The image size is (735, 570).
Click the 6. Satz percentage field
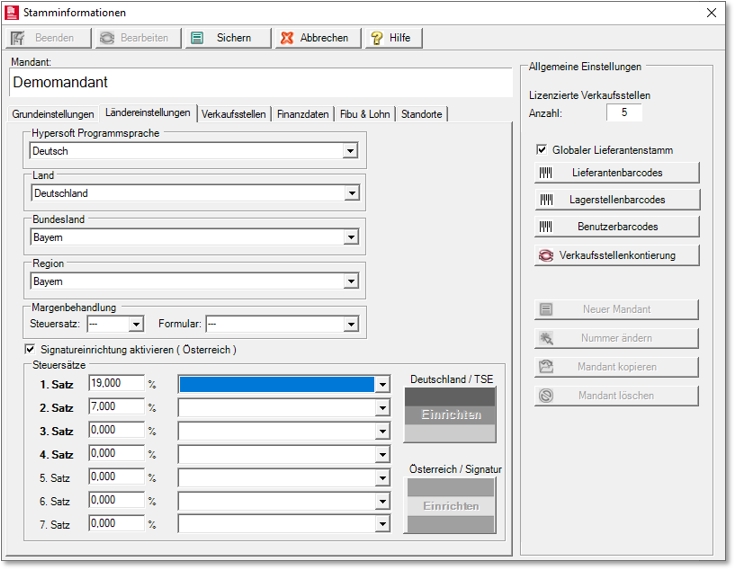pos(116,500)
